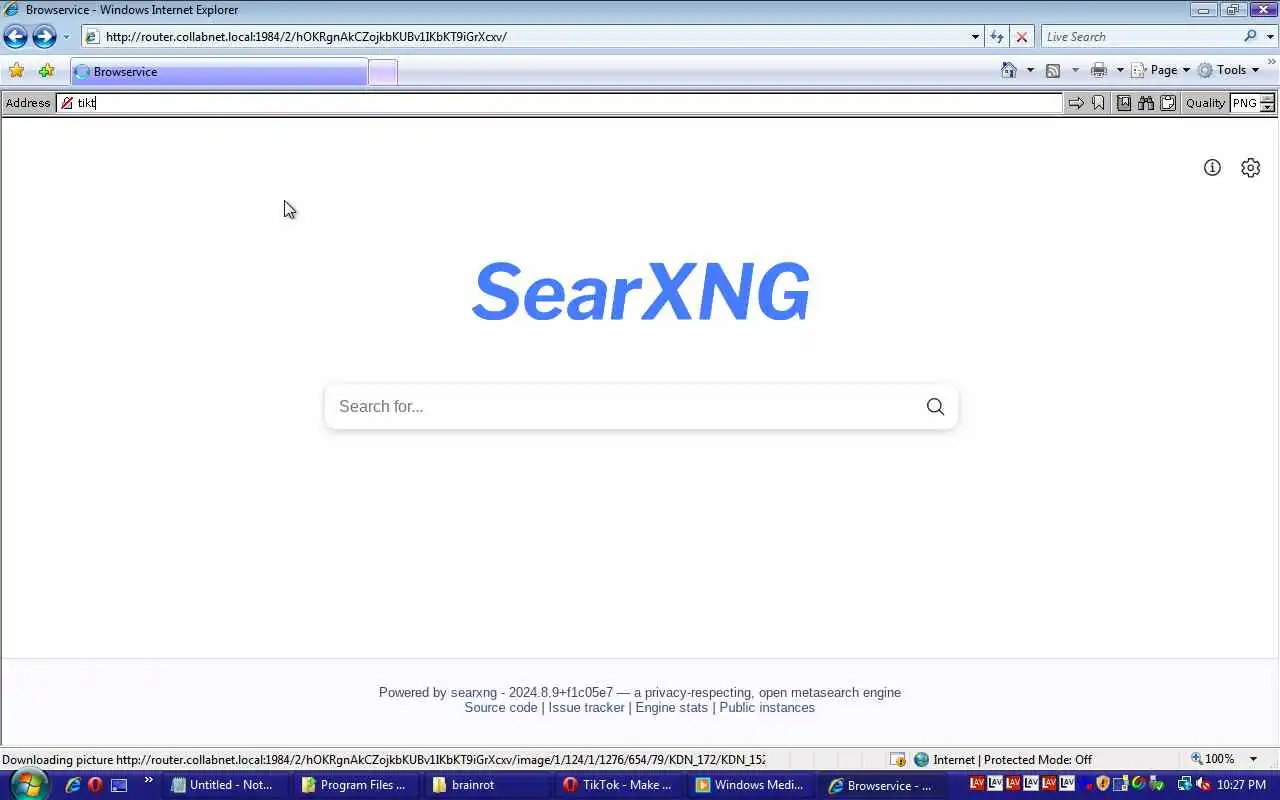Click the Show Desktop Quick Launch icon
This screenshot has height=800, width=1280.
pyautogui.click(x=119, y=785)
